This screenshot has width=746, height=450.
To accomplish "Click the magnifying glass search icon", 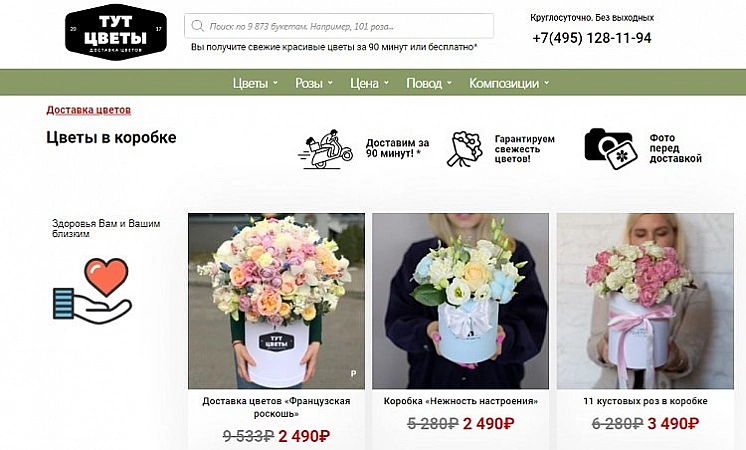I will pos(197,26).
